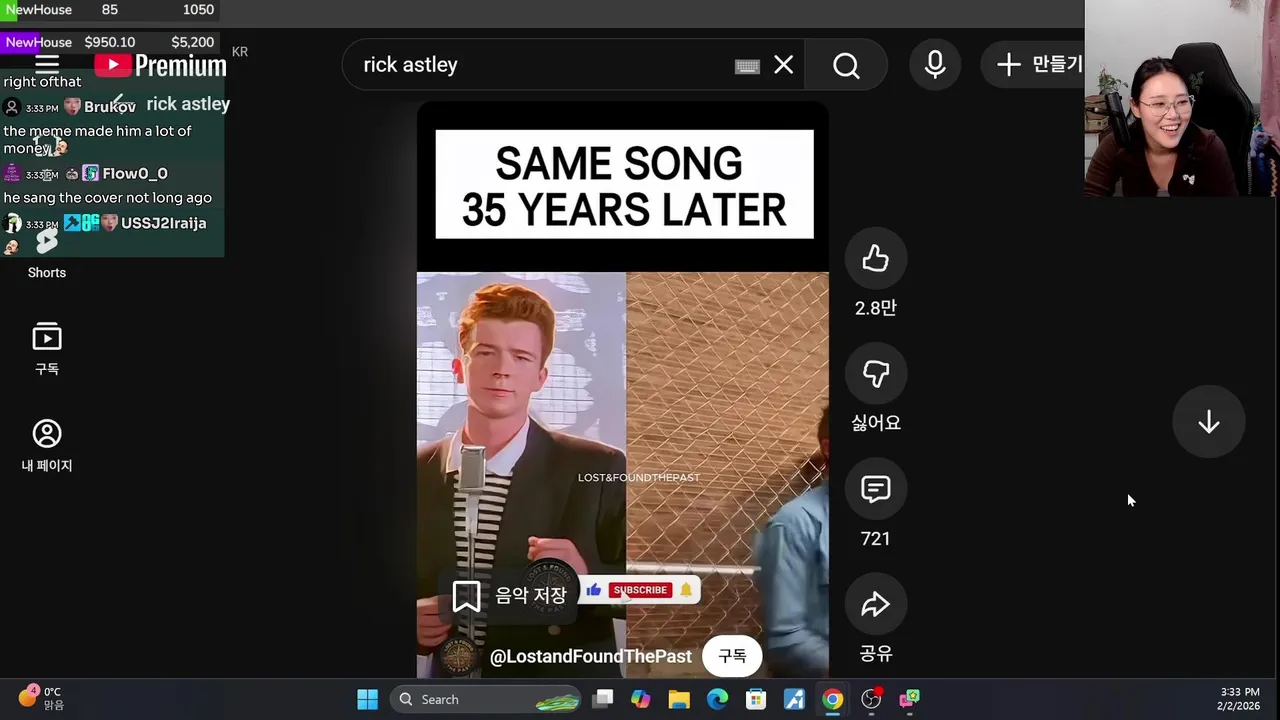Clear the search box with the X
The image size is (1280, 720).
tap(783, 65)
